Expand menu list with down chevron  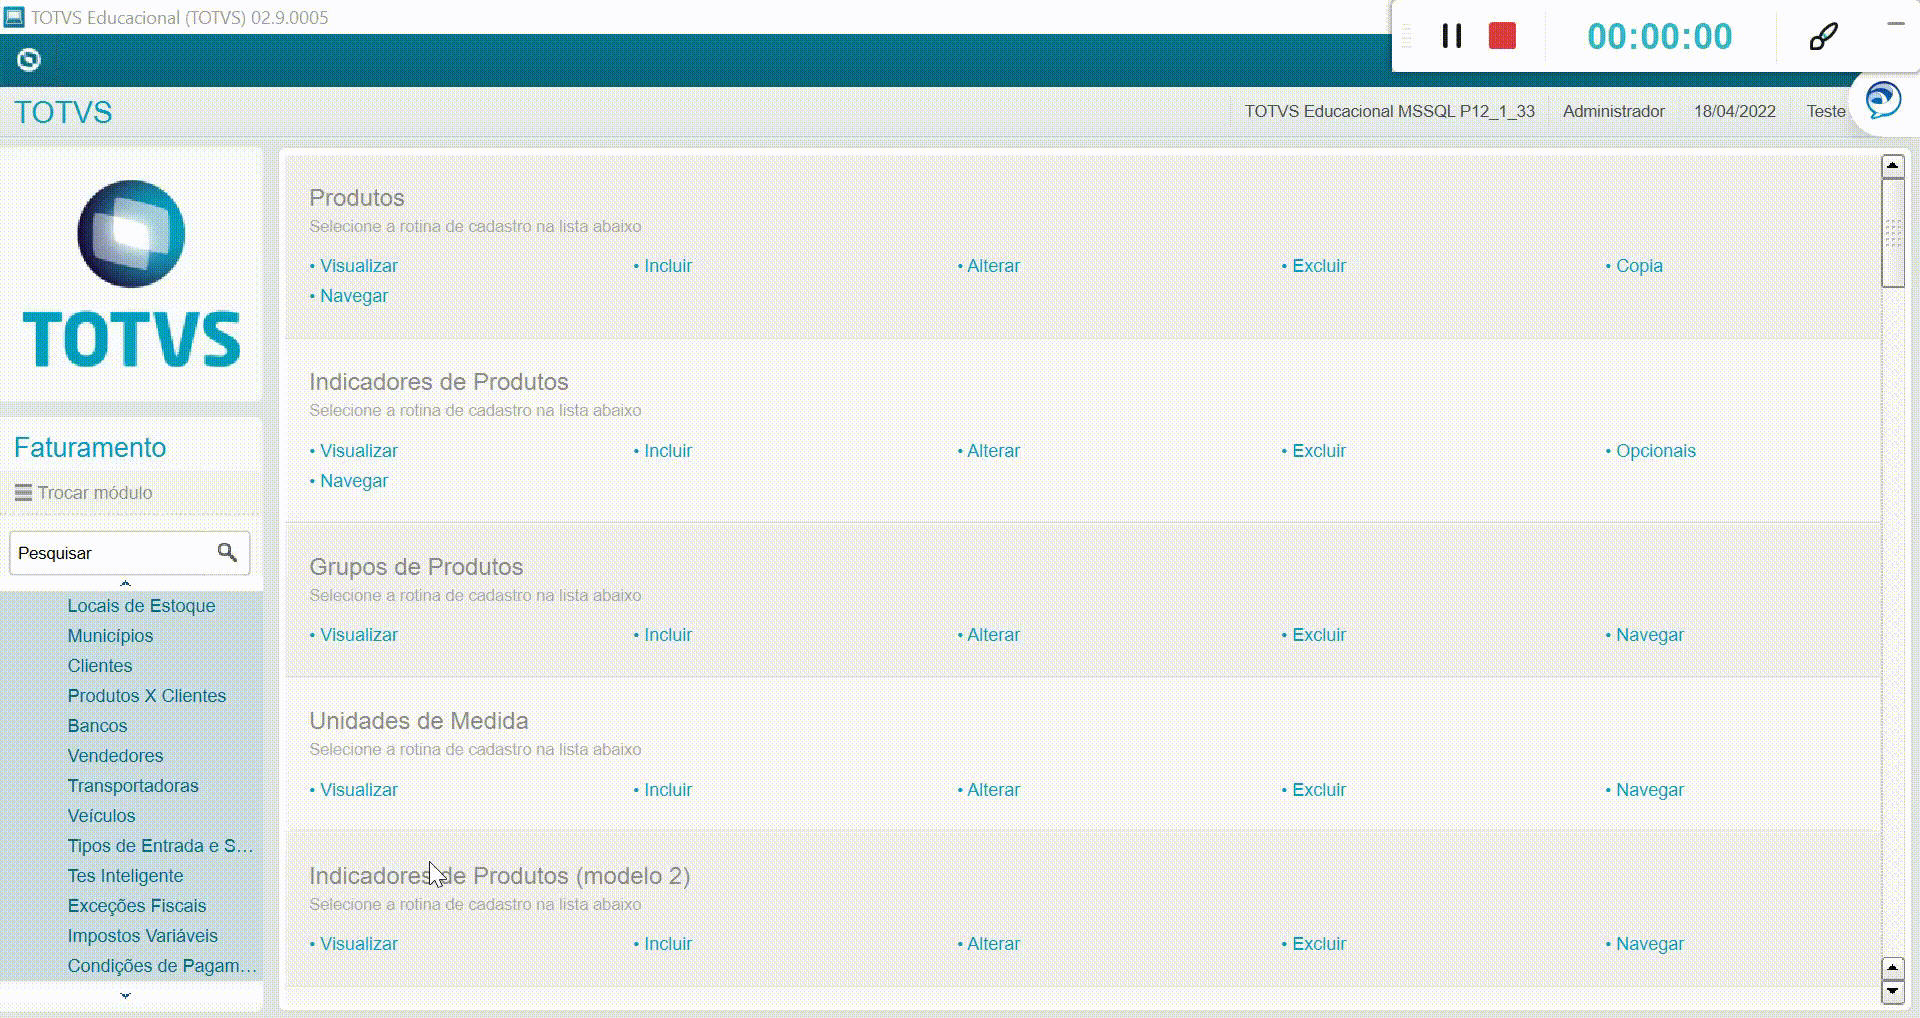(x=125, y=995)
